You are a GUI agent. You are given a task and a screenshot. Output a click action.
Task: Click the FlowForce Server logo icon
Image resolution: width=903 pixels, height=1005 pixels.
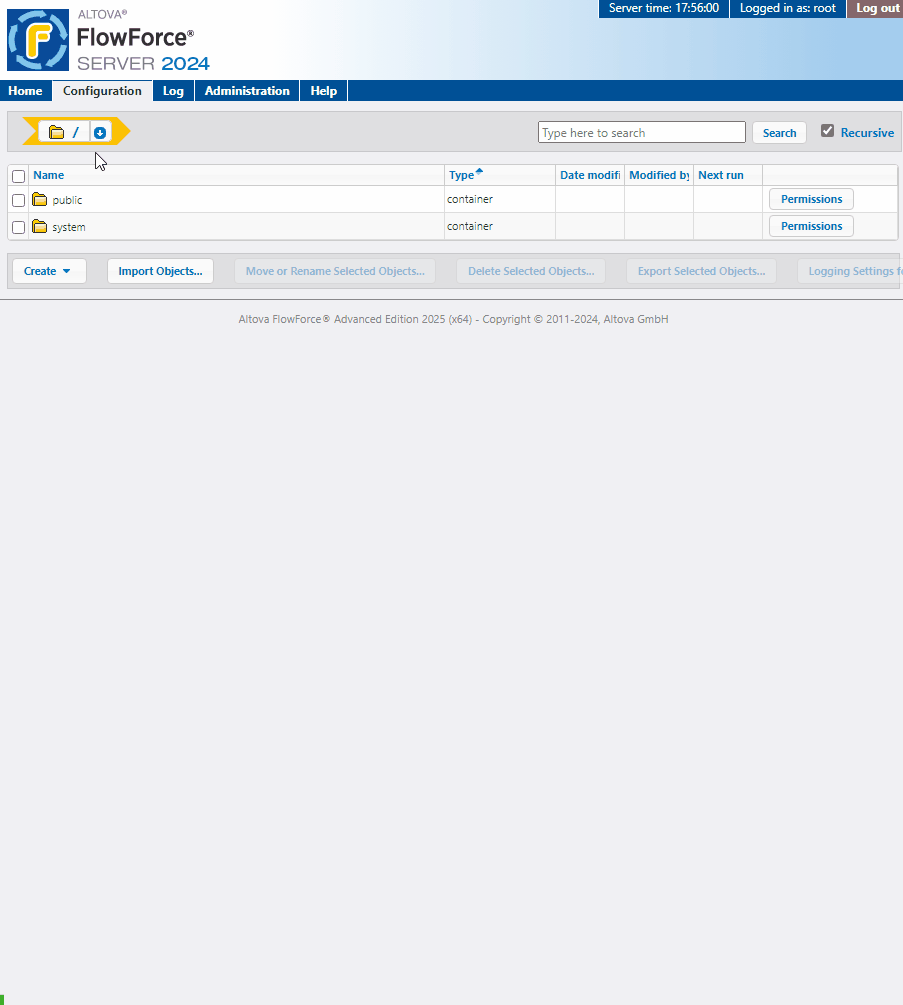pyautogui.click(x=38, y=40)
